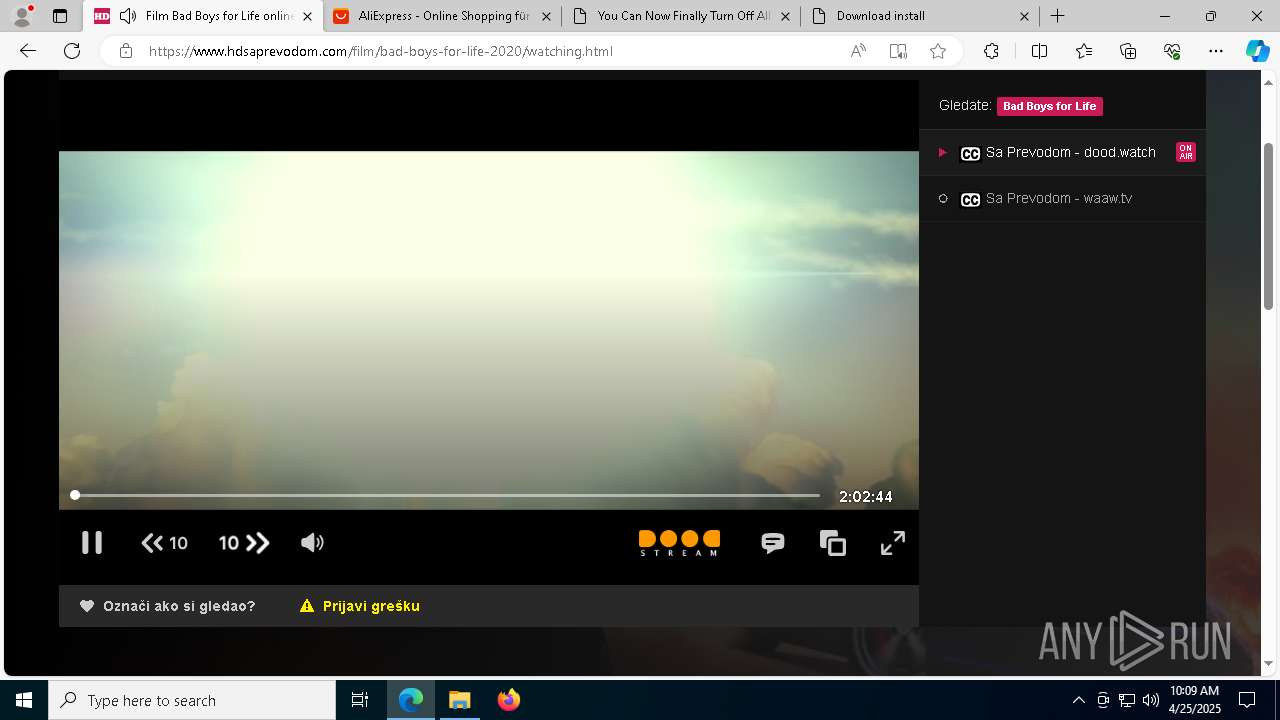This screenshot has height=720, width=1280.
Task: Launch Firefox from taskbar
Action: (x=509, y=700)
